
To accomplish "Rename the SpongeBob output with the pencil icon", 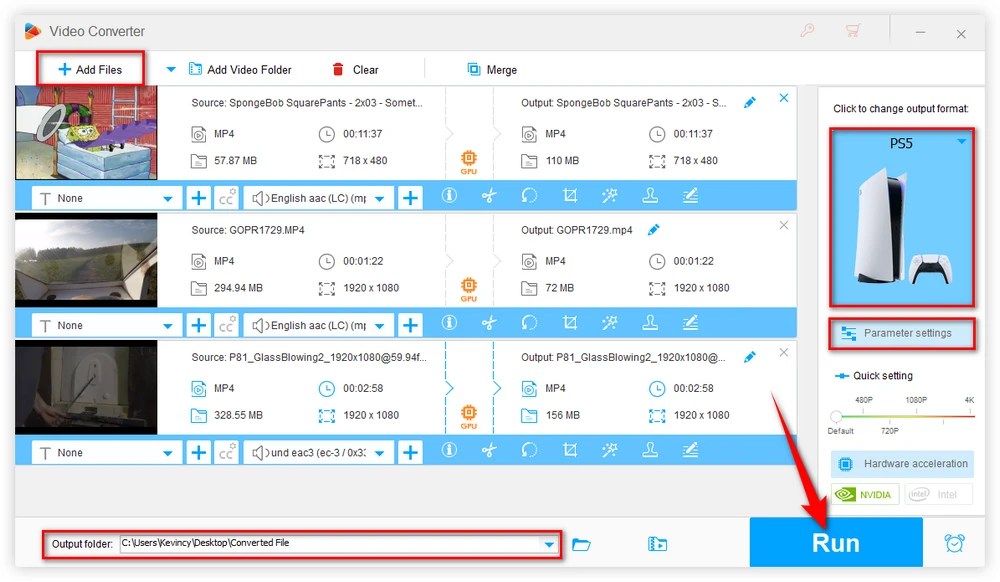I will point(750,103).
